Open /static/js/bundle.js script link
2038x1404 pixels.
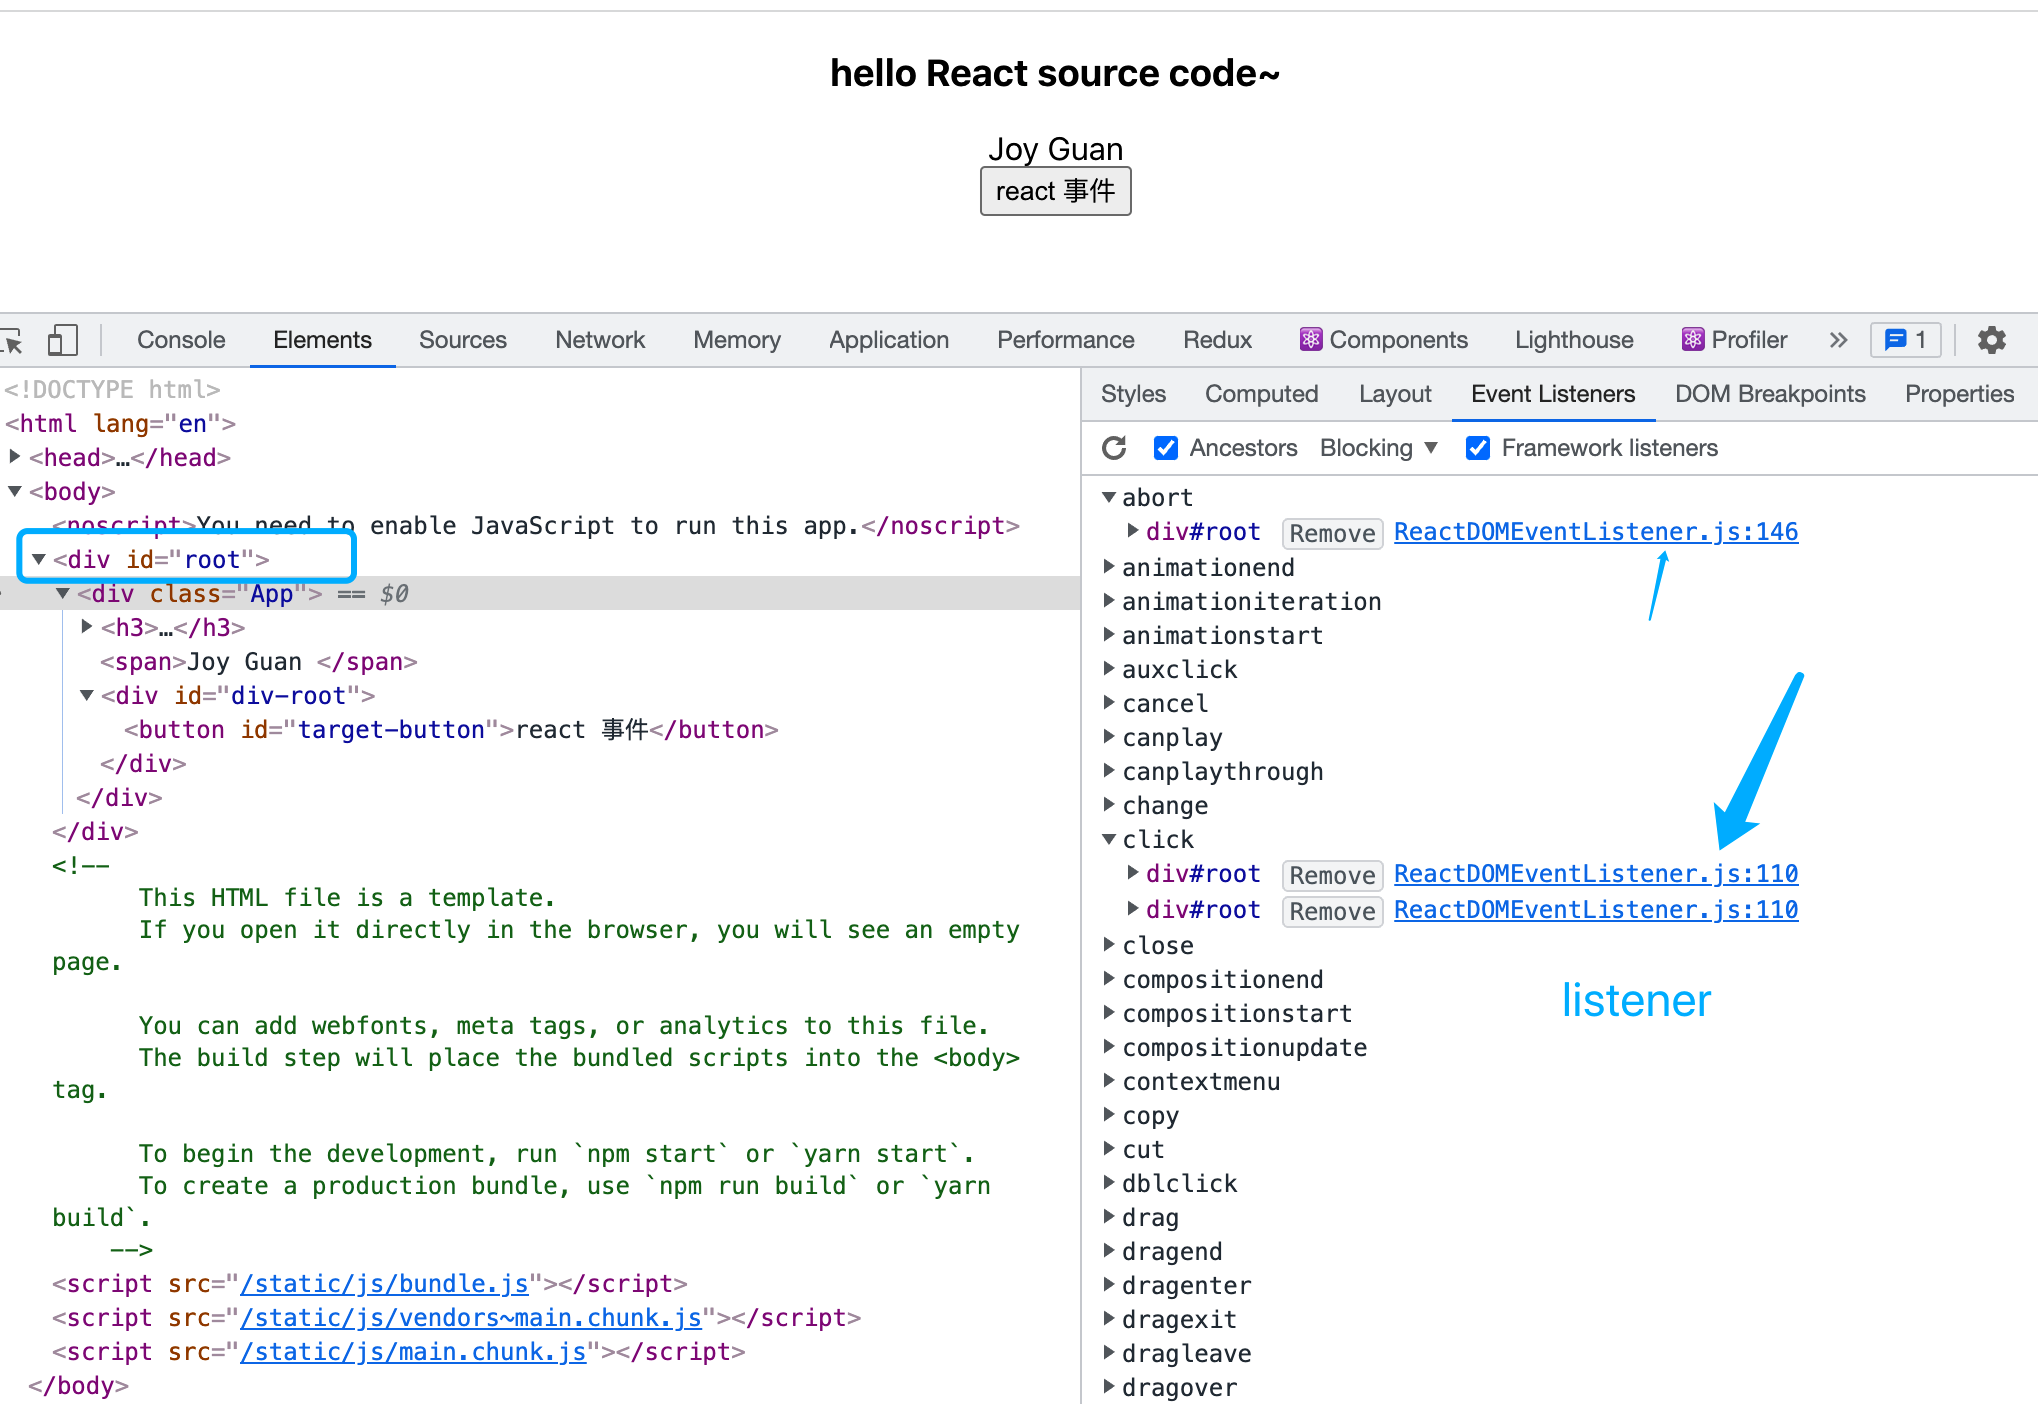[x=384, y=1284]
